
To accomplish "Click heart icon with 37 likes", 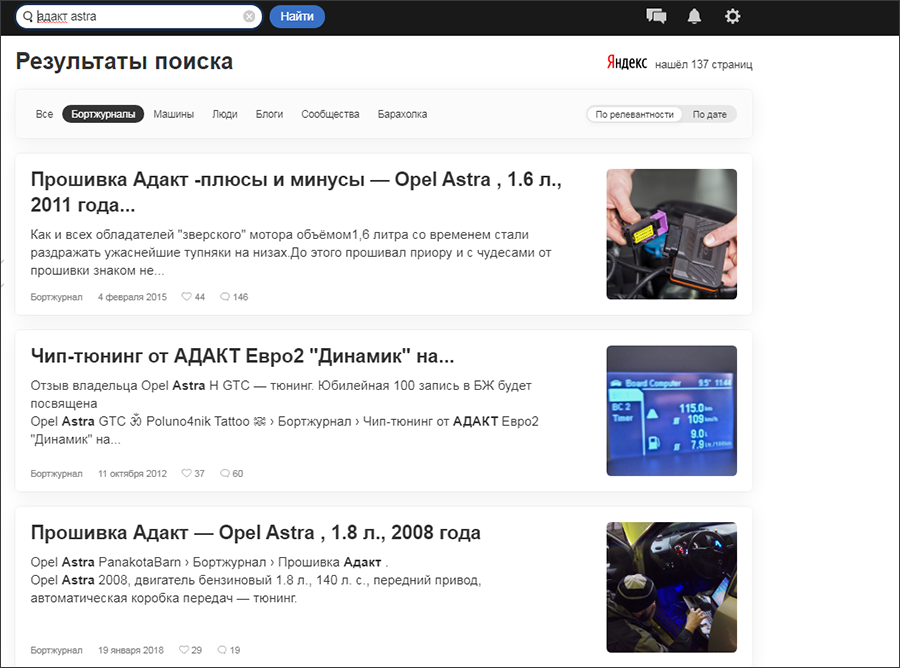I will (x=187, y=473).
